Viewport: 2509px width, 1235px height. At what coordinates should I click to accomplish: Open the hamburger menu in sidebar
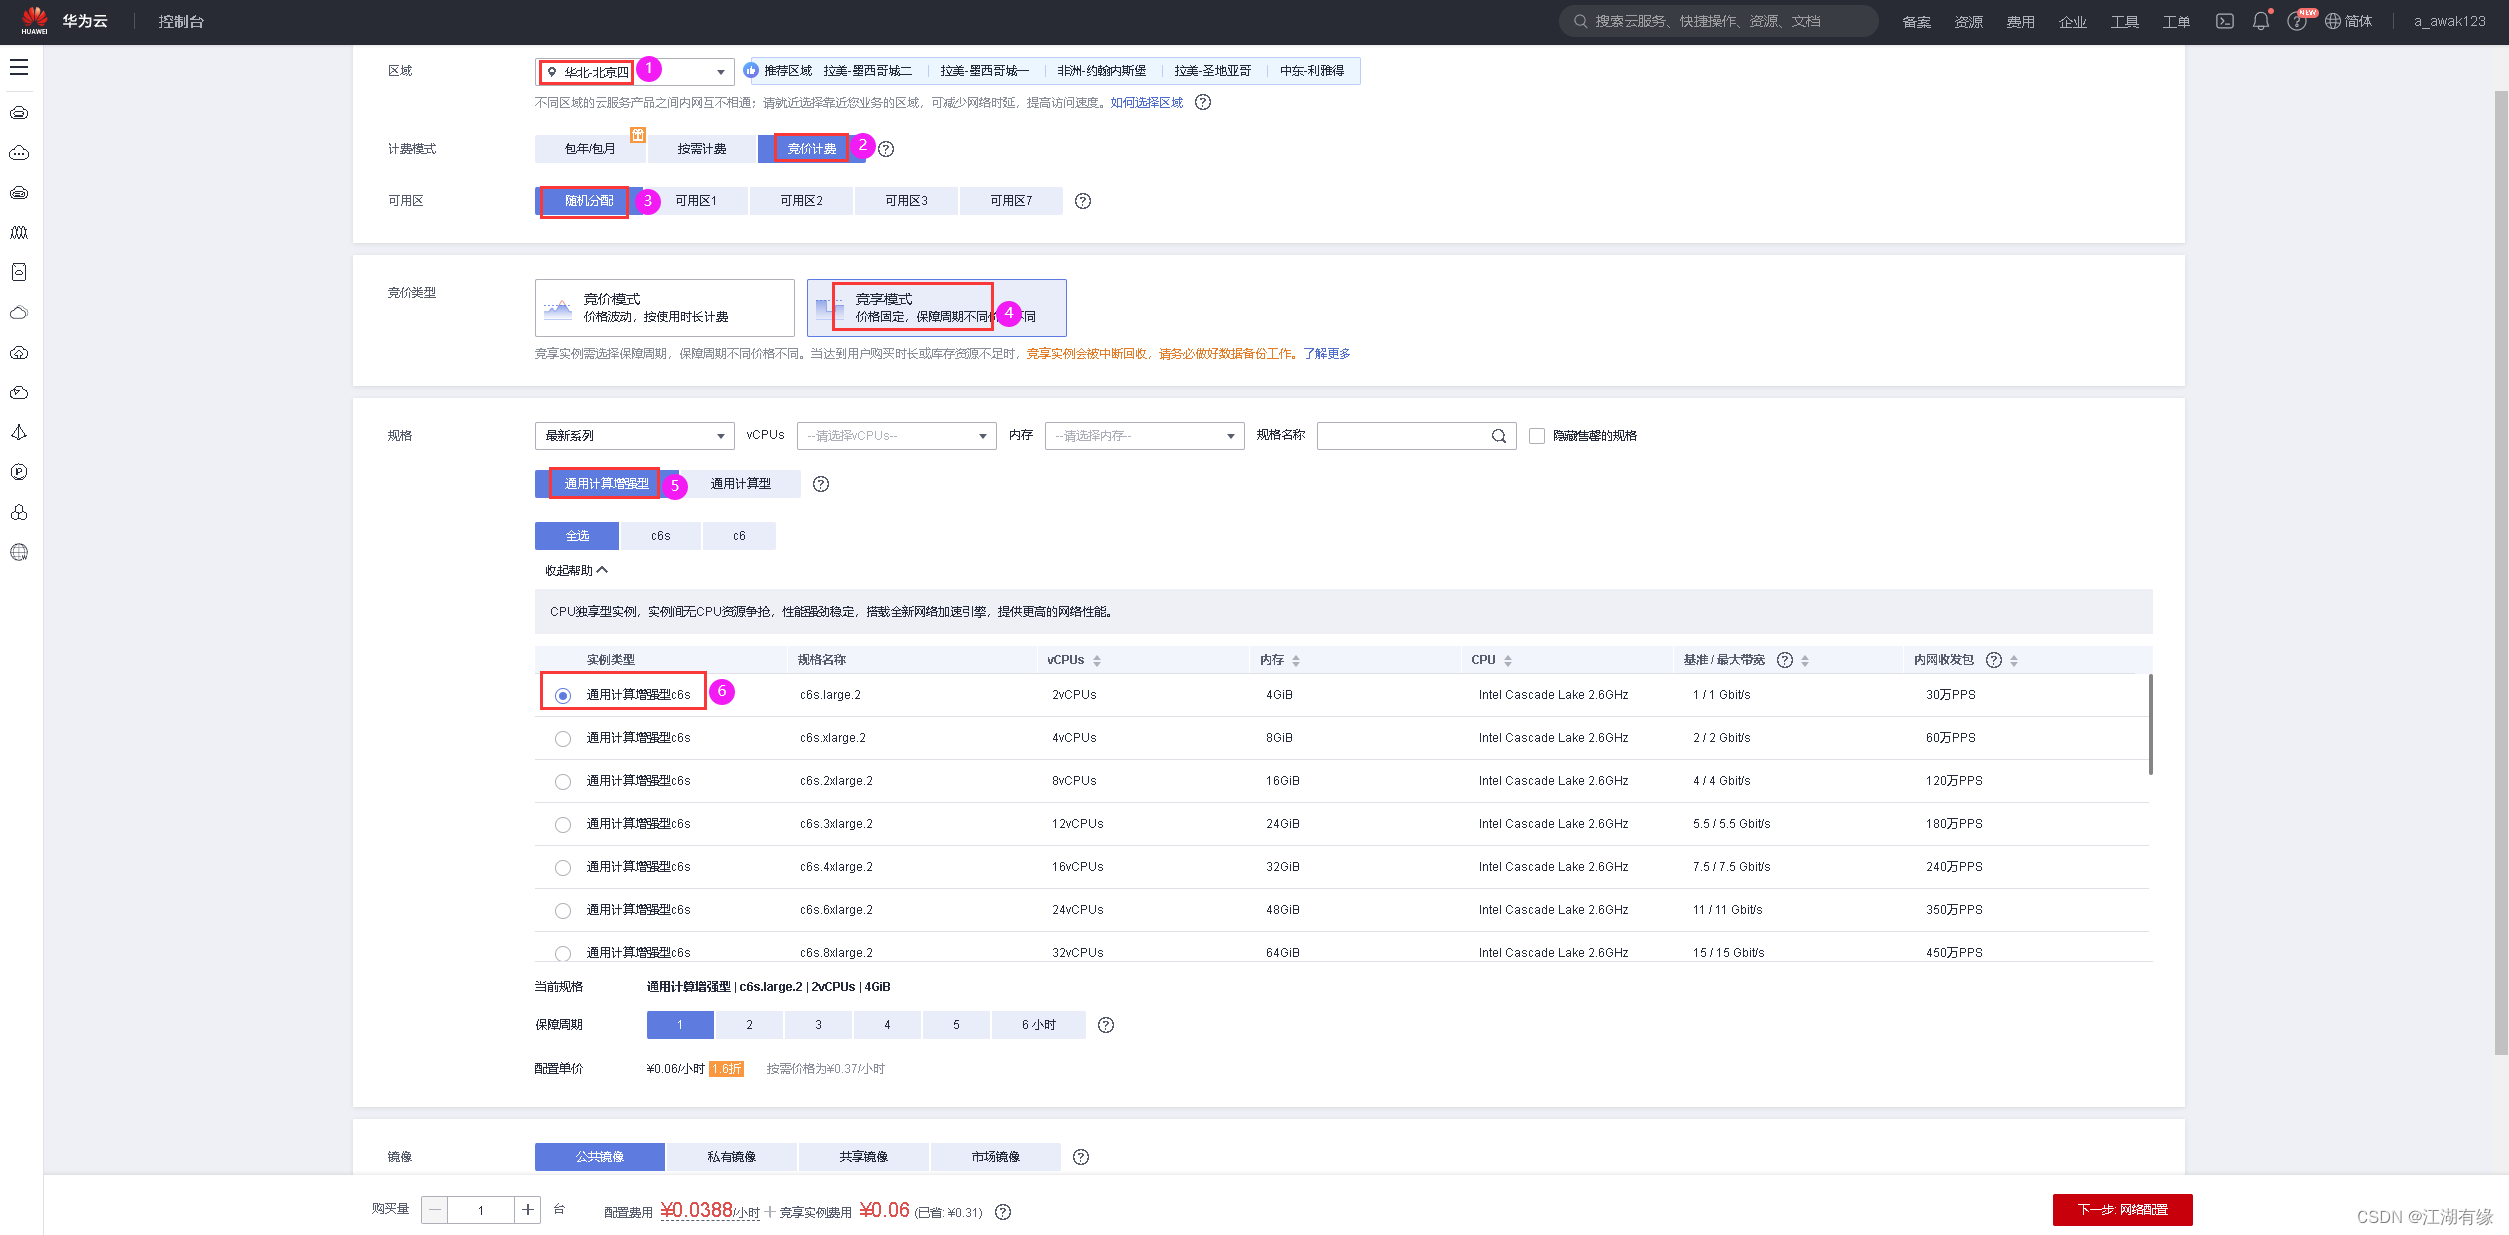pos(19,67)
